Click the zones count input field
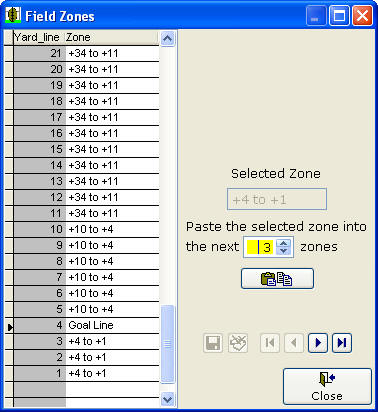 (x=260, y=247)
